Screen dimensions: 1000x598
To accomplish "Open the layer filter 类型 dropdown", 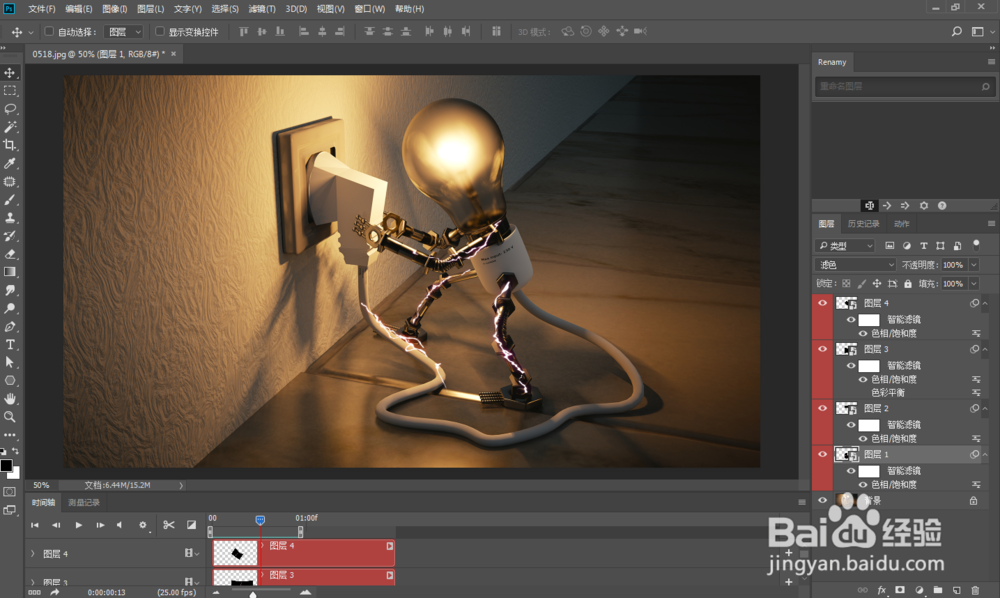I will [845, 245].
